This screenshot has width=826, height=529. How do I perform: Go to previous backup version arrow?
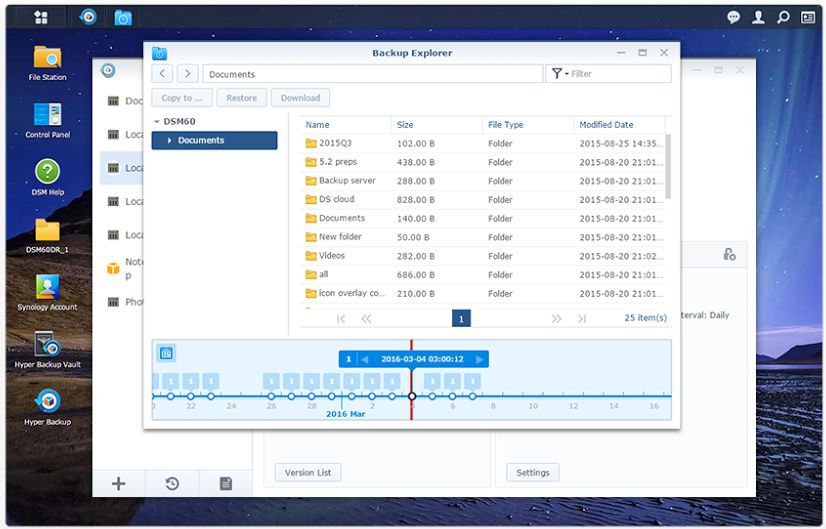[x=365, y=359]
